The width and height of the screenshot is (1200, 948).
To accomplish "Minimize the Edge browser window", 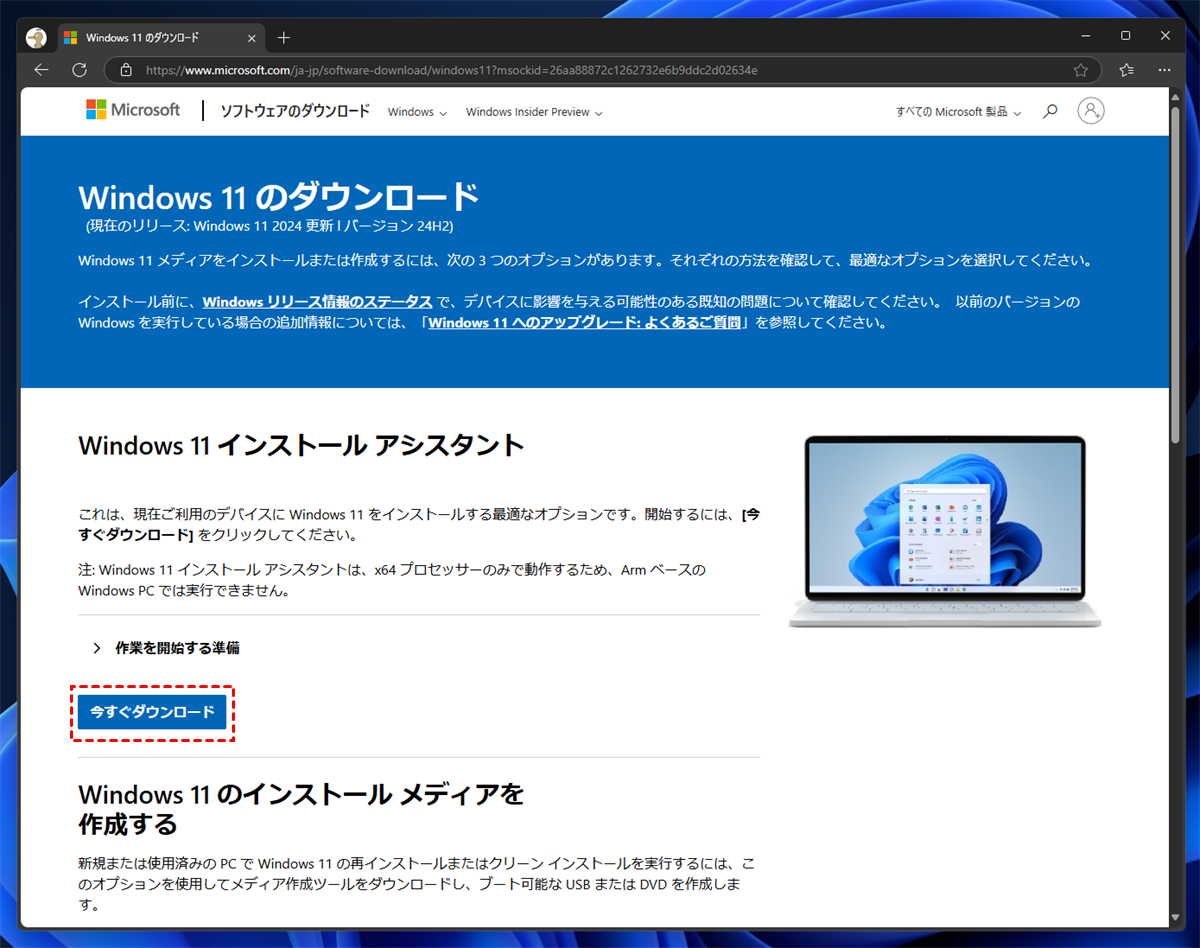I will (1087, 35).
